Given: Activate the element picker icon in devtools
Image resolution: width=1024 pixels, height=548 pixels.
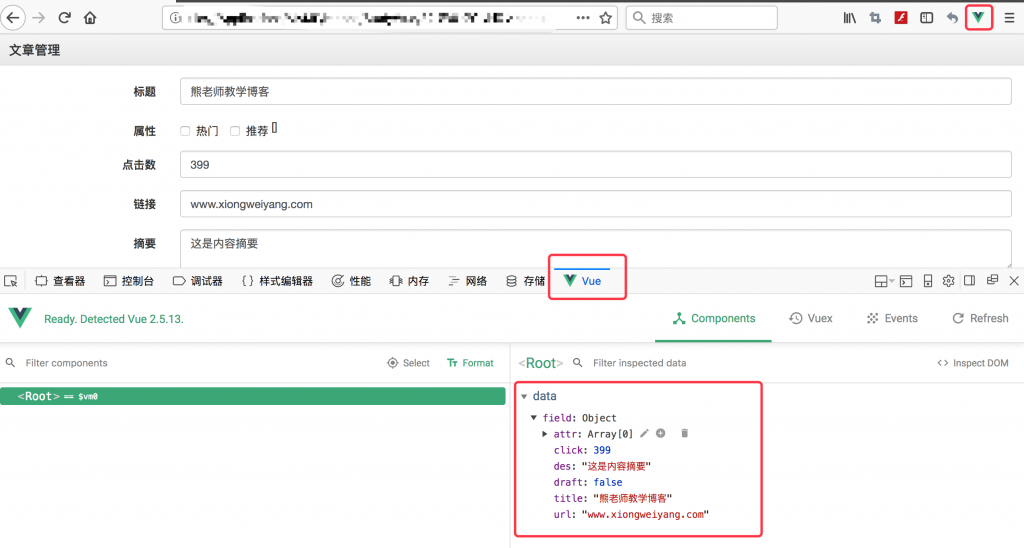Looking at the screenshot, I should click(11, 281).
